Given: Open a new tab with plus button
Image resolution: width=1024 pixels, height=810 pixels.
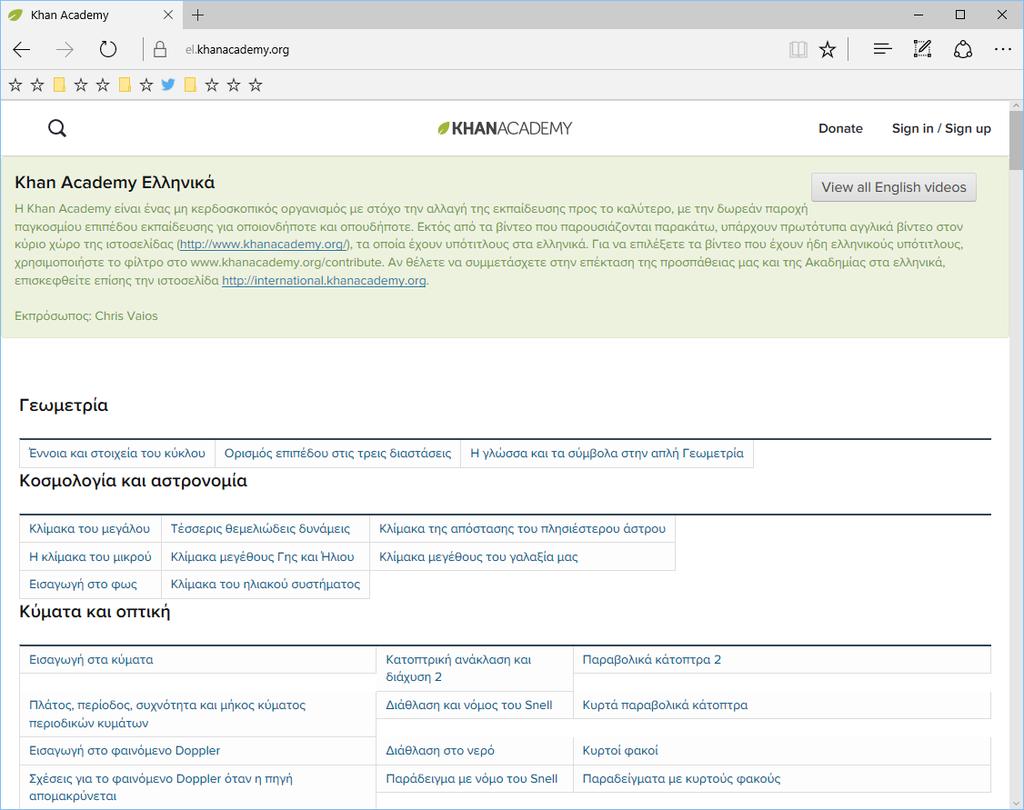Looking at the screenshot, I should click(x=198, y=15).
